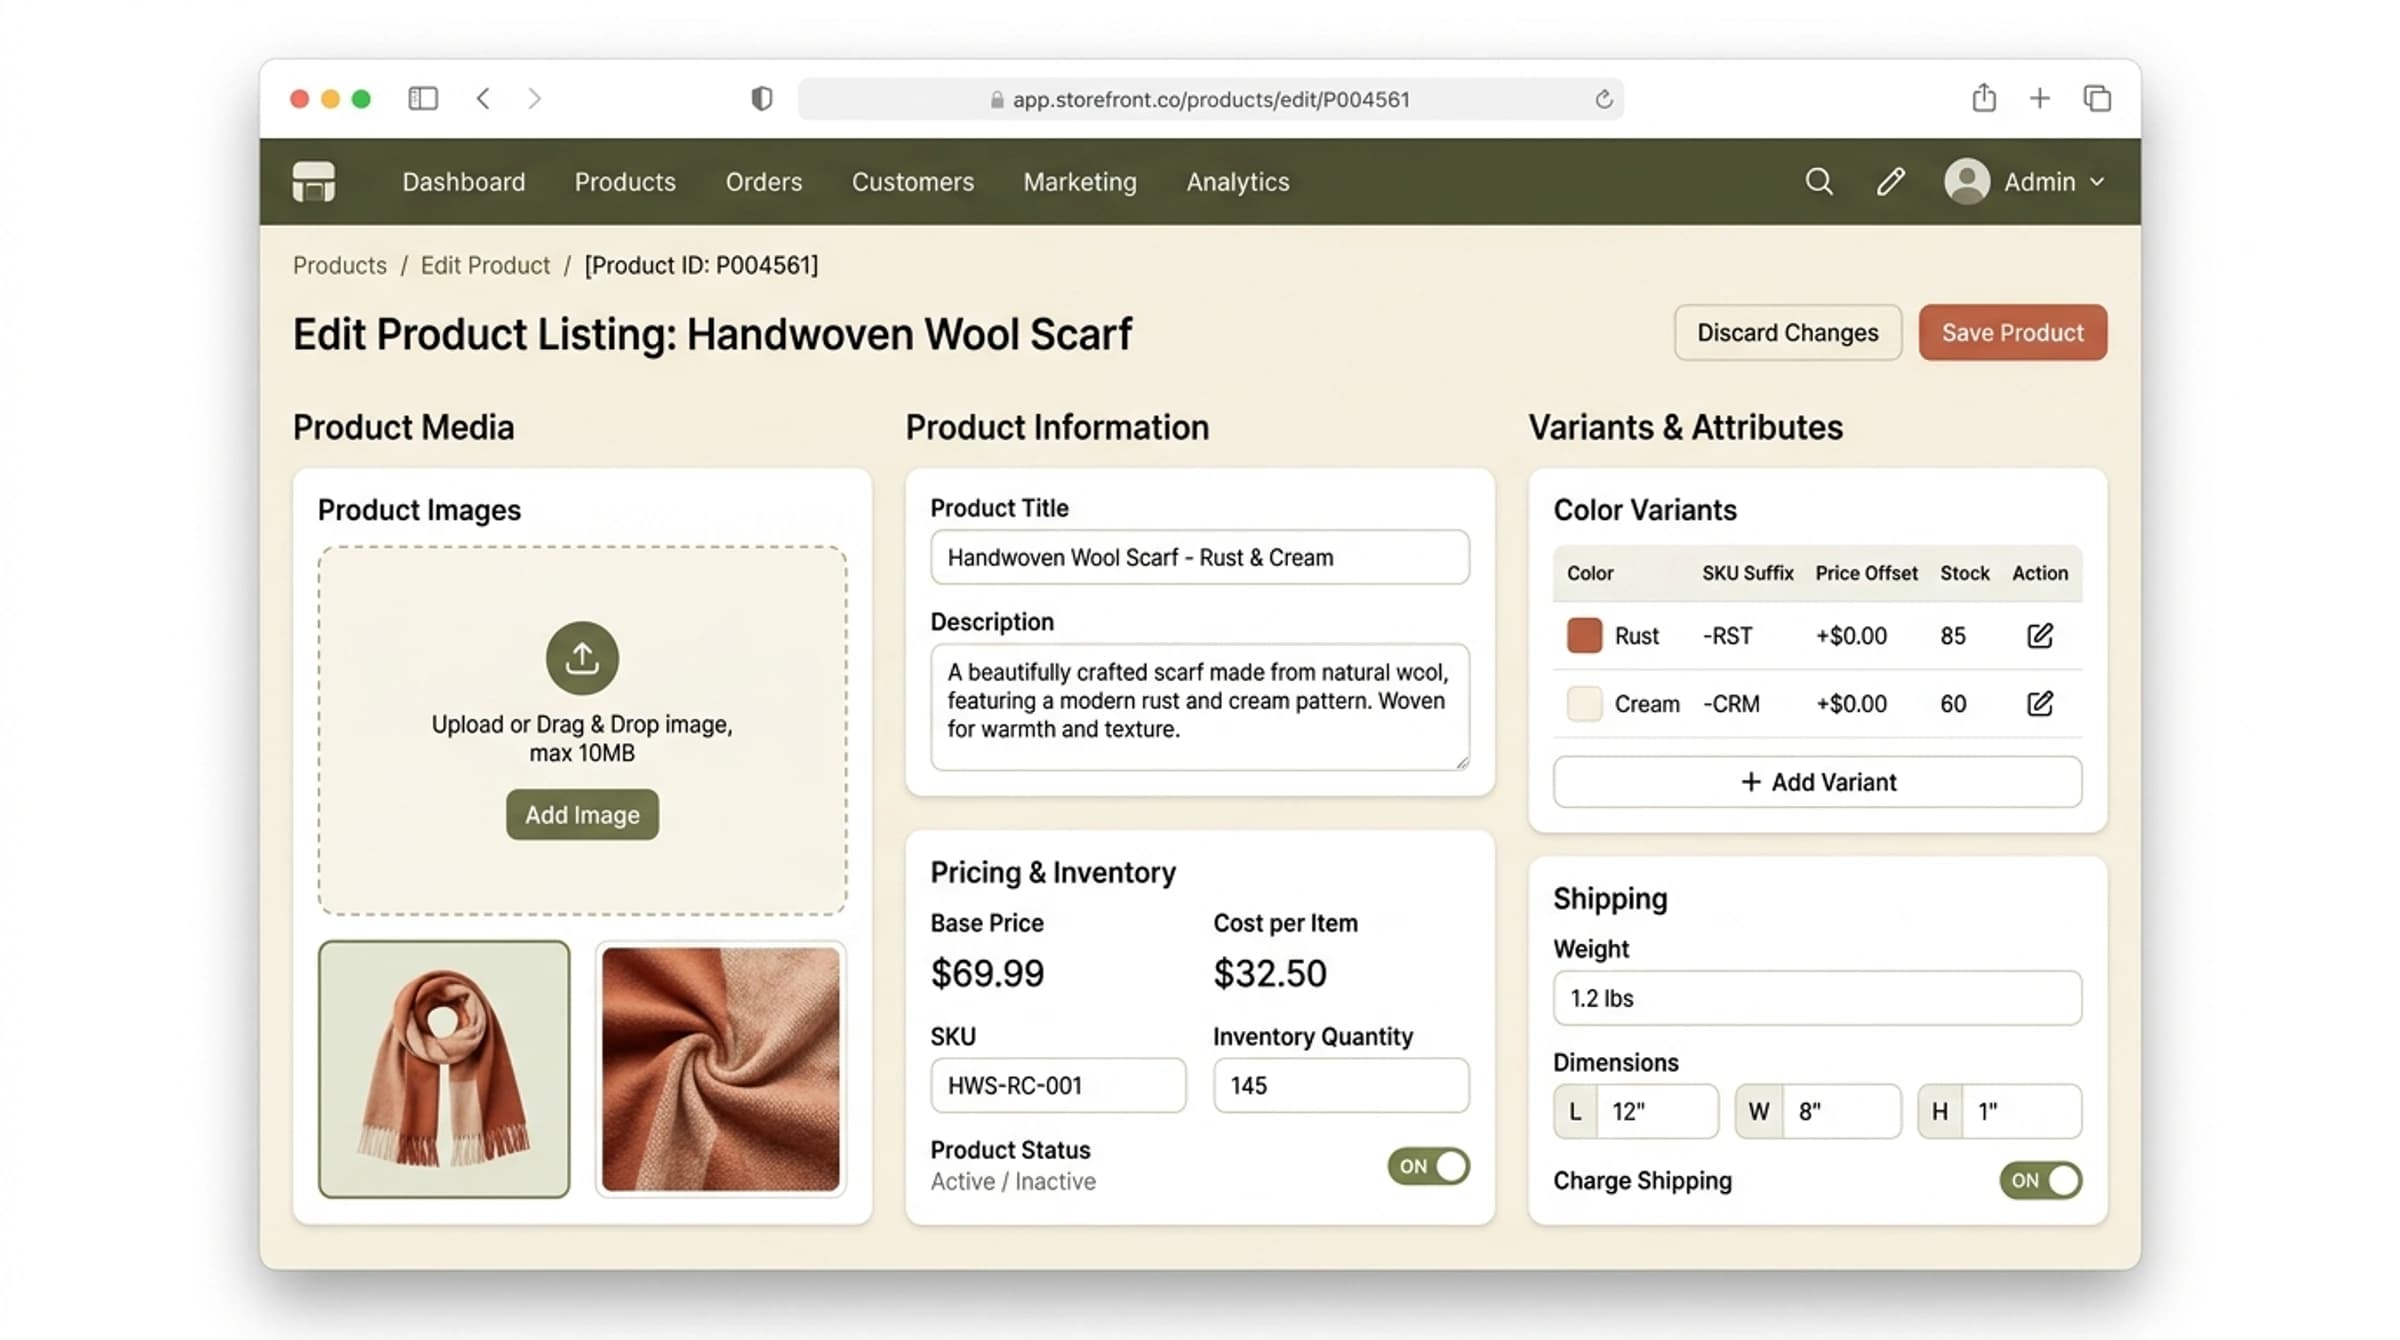This screenshot has width=2400, height=1340.
Task: Click the Price Offset column header
Action: (1866, 573)
